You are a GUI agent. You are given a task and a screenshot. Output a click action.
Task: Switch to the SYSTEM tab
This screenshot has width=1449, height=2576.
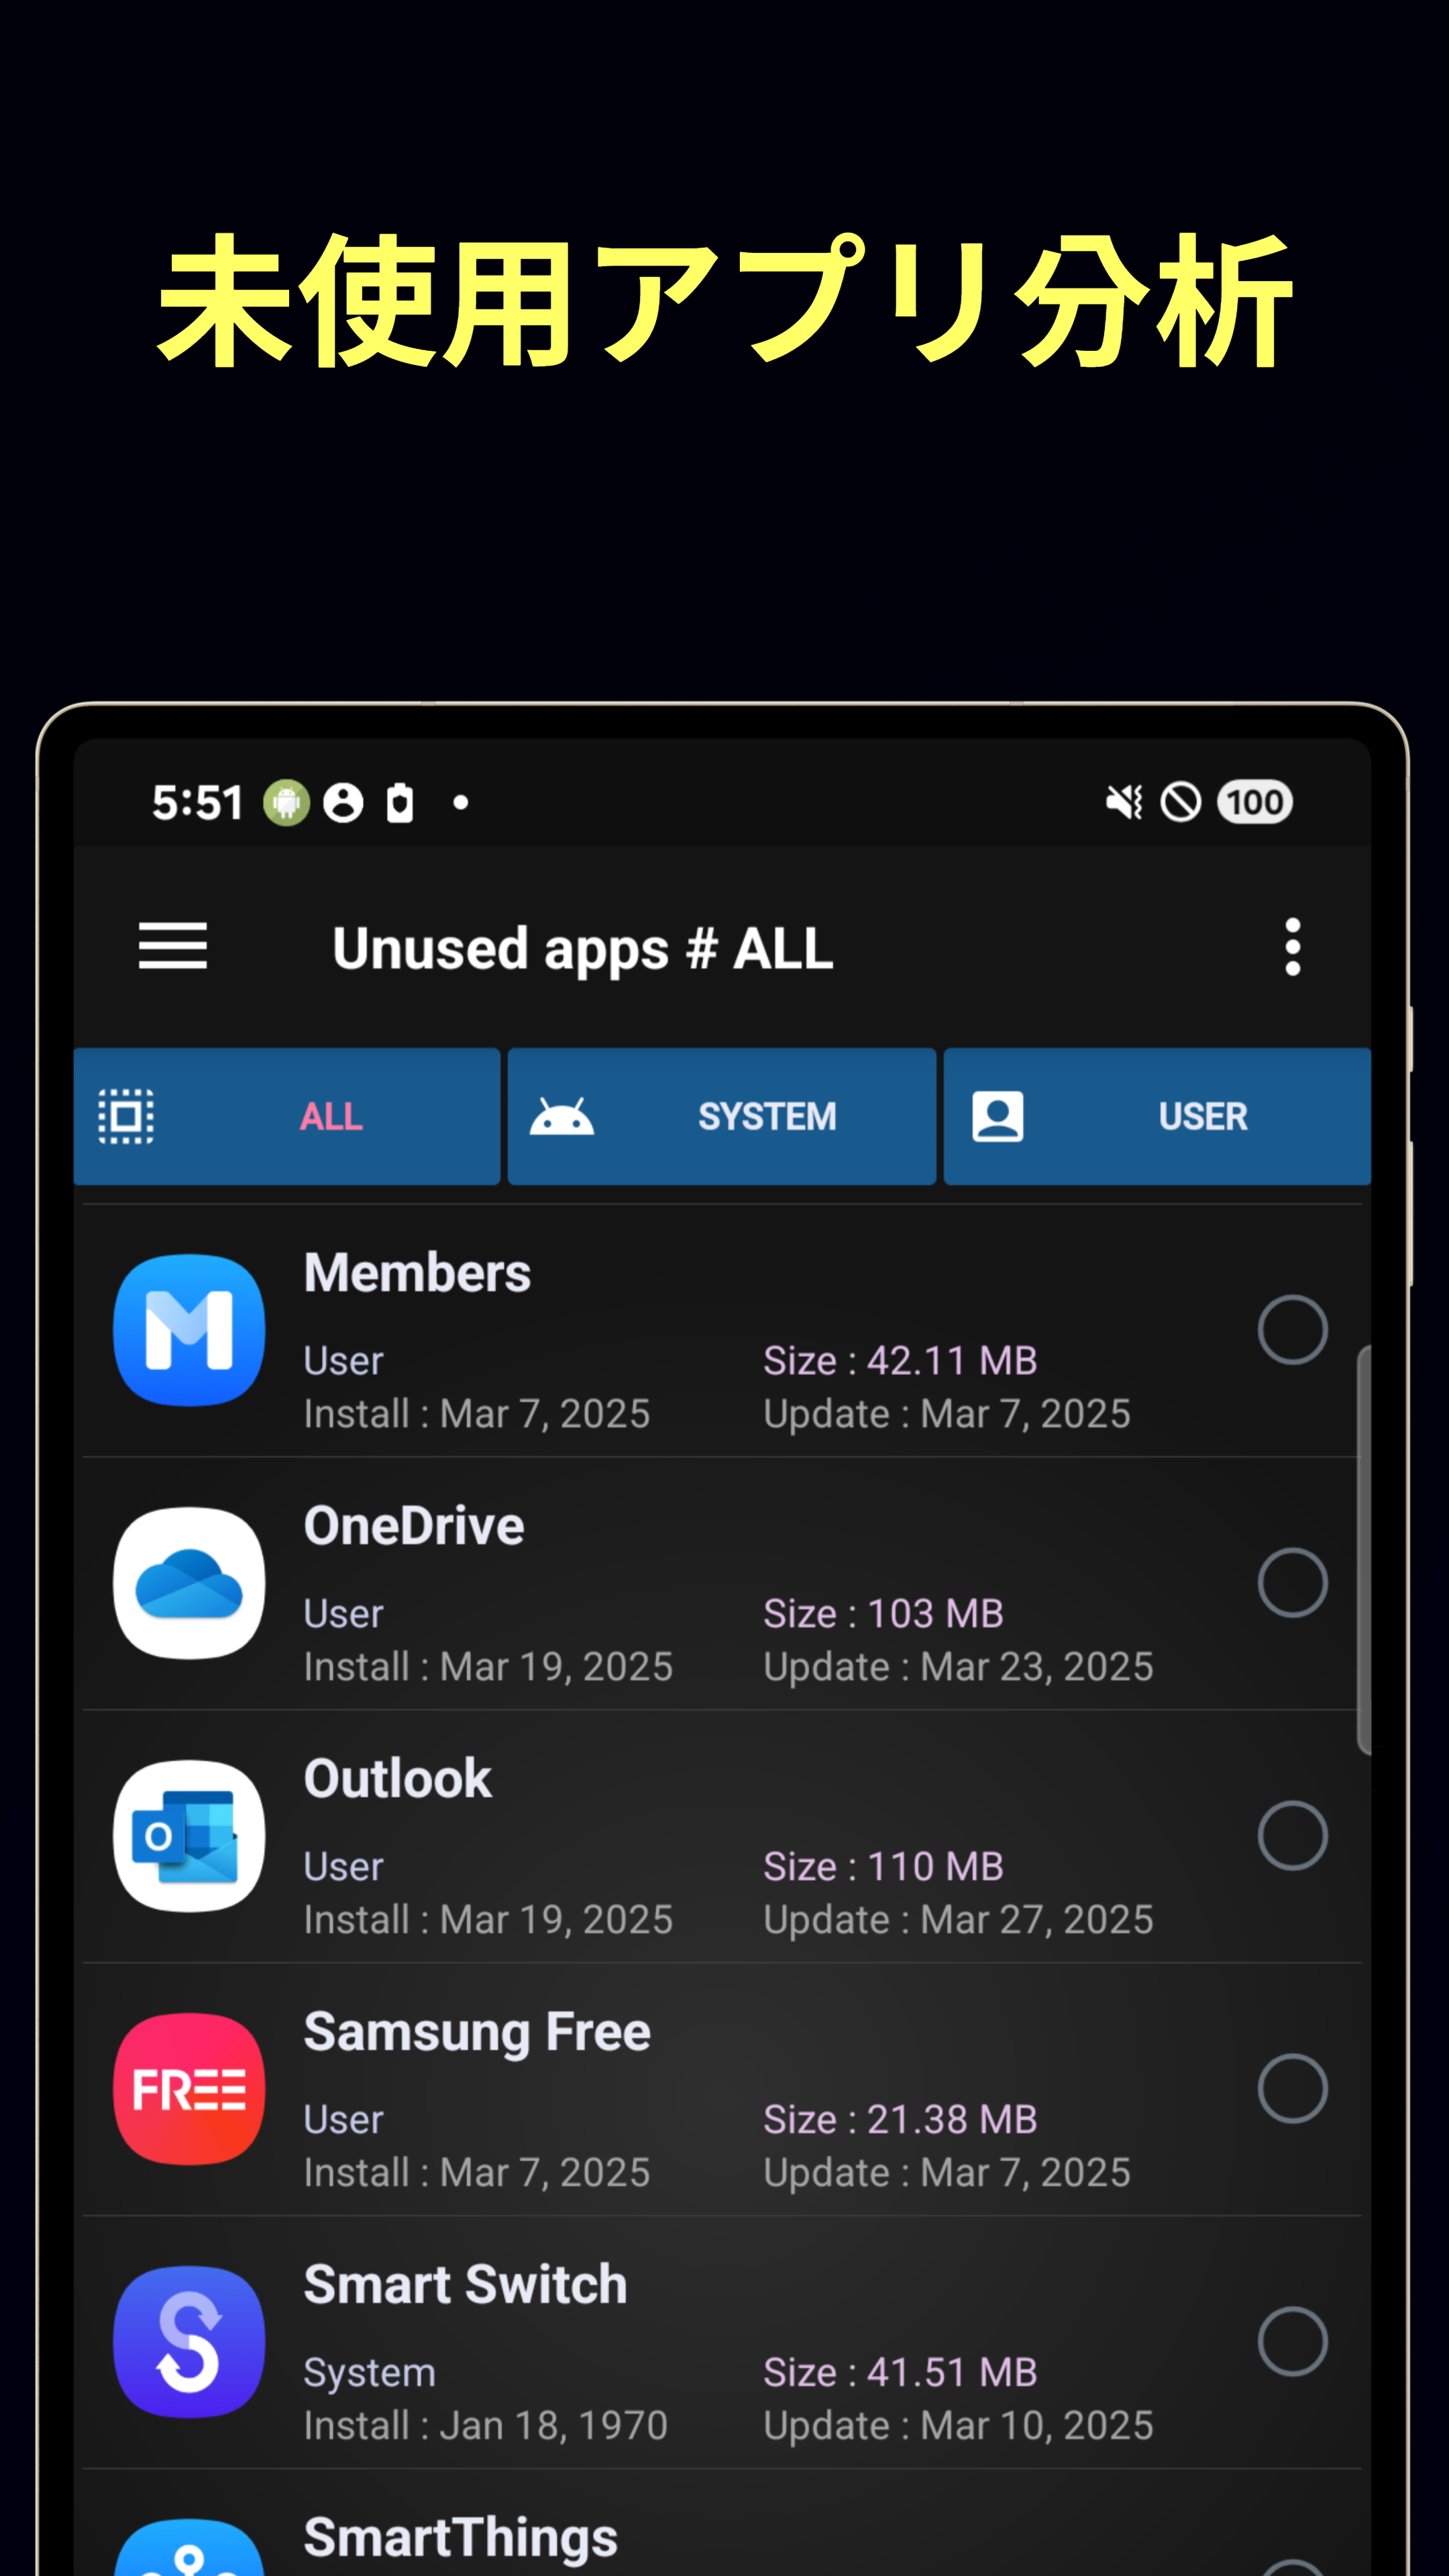722,1116
